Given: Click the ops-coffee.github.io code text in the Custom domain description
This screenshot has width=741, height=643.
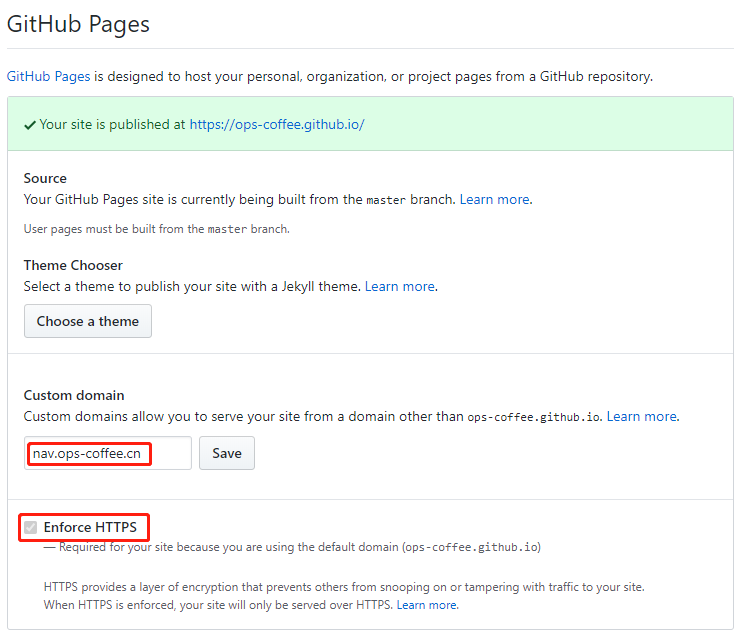Looking at the screenshot, I should [x=533, y=417].
